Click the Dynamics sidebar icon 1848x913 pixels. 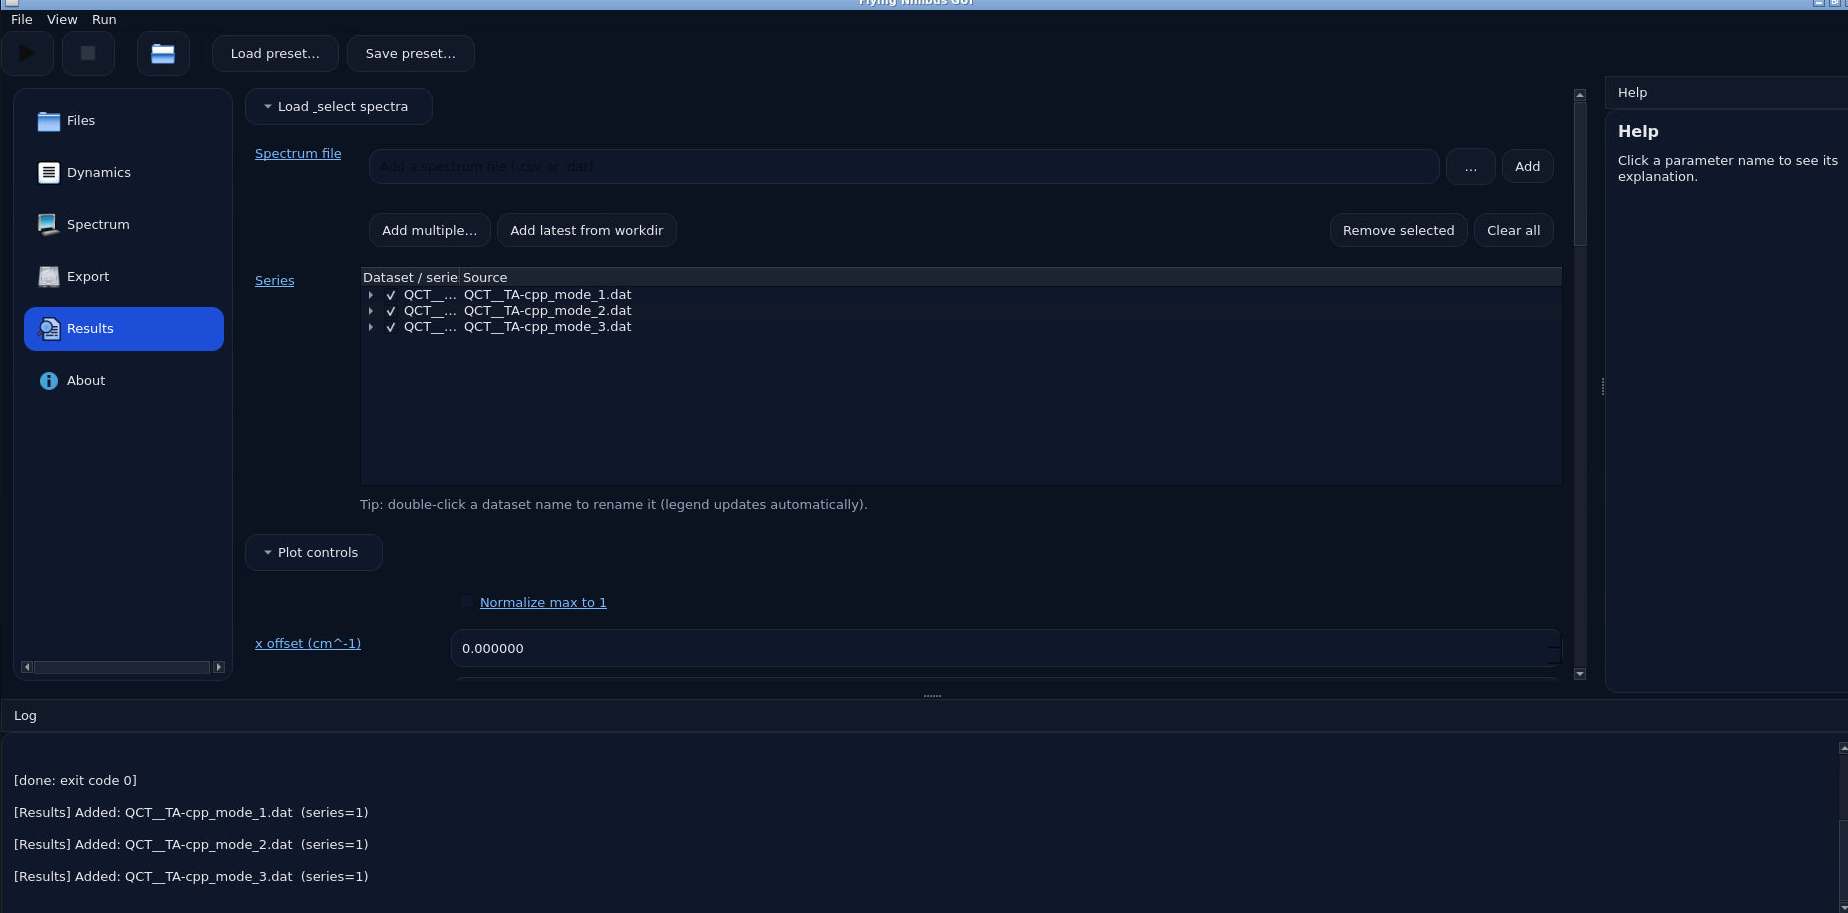click(x=49, y=173)
